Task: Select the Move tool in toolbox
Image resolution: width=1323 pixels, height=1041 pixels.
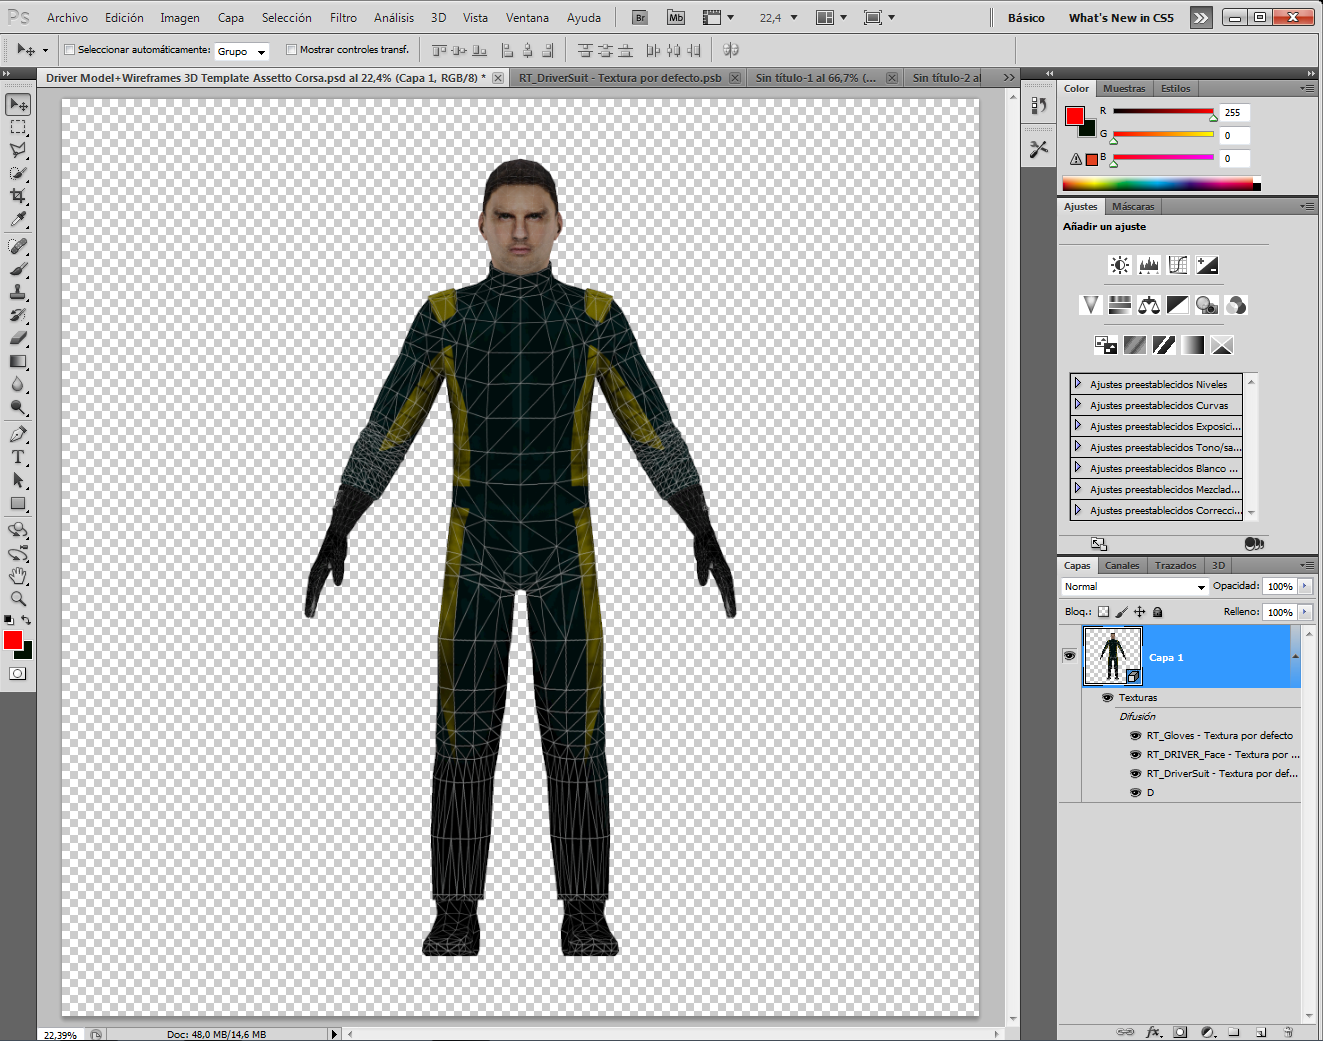Action: coord(18,104)
